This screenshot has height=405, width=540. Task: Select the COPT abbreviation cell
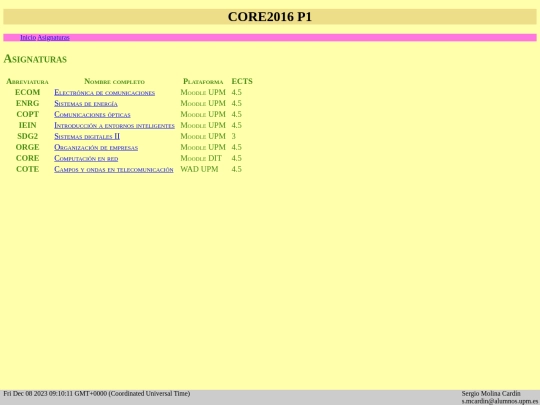[27, 114]
